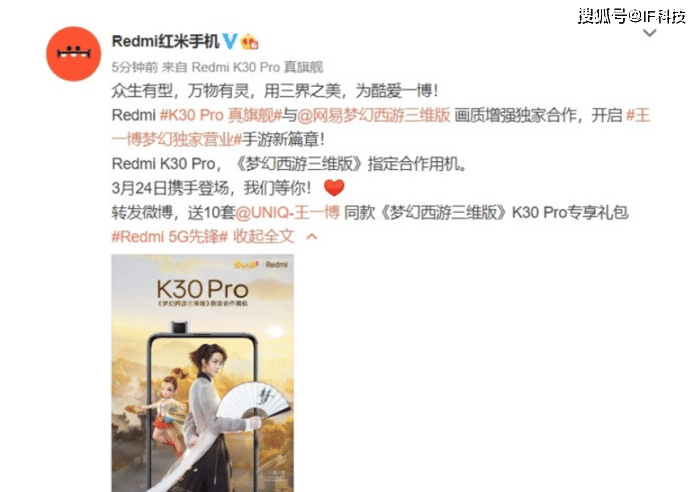This screenshot has width=700, height=492.
Task: Click the 5分钟前 post timestamp
Action: pyautogui.click(x=134, y=67)
